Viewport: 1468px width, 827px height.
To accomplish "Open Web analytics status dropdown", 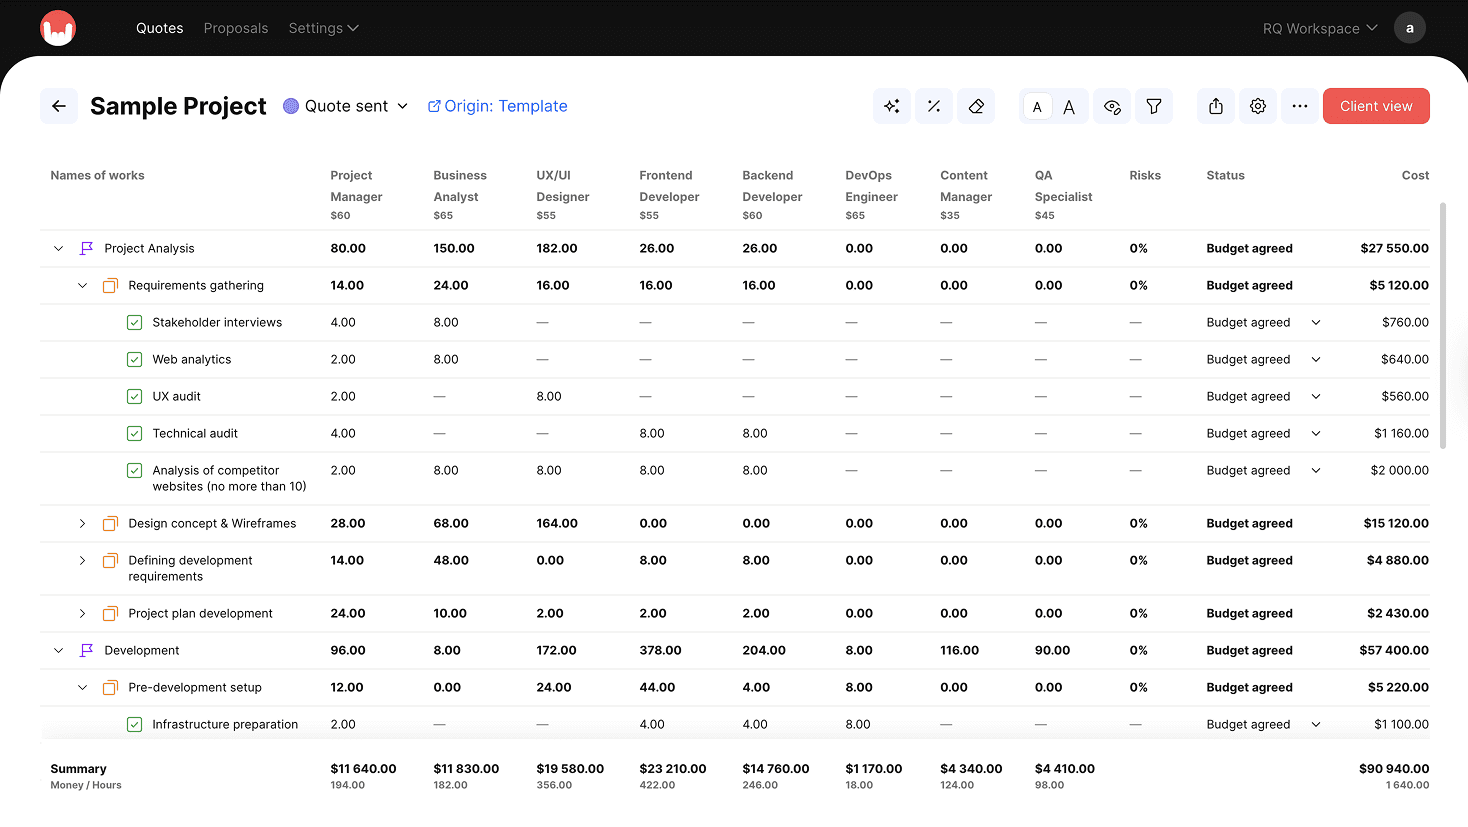I will click(x=1316, y=359).
